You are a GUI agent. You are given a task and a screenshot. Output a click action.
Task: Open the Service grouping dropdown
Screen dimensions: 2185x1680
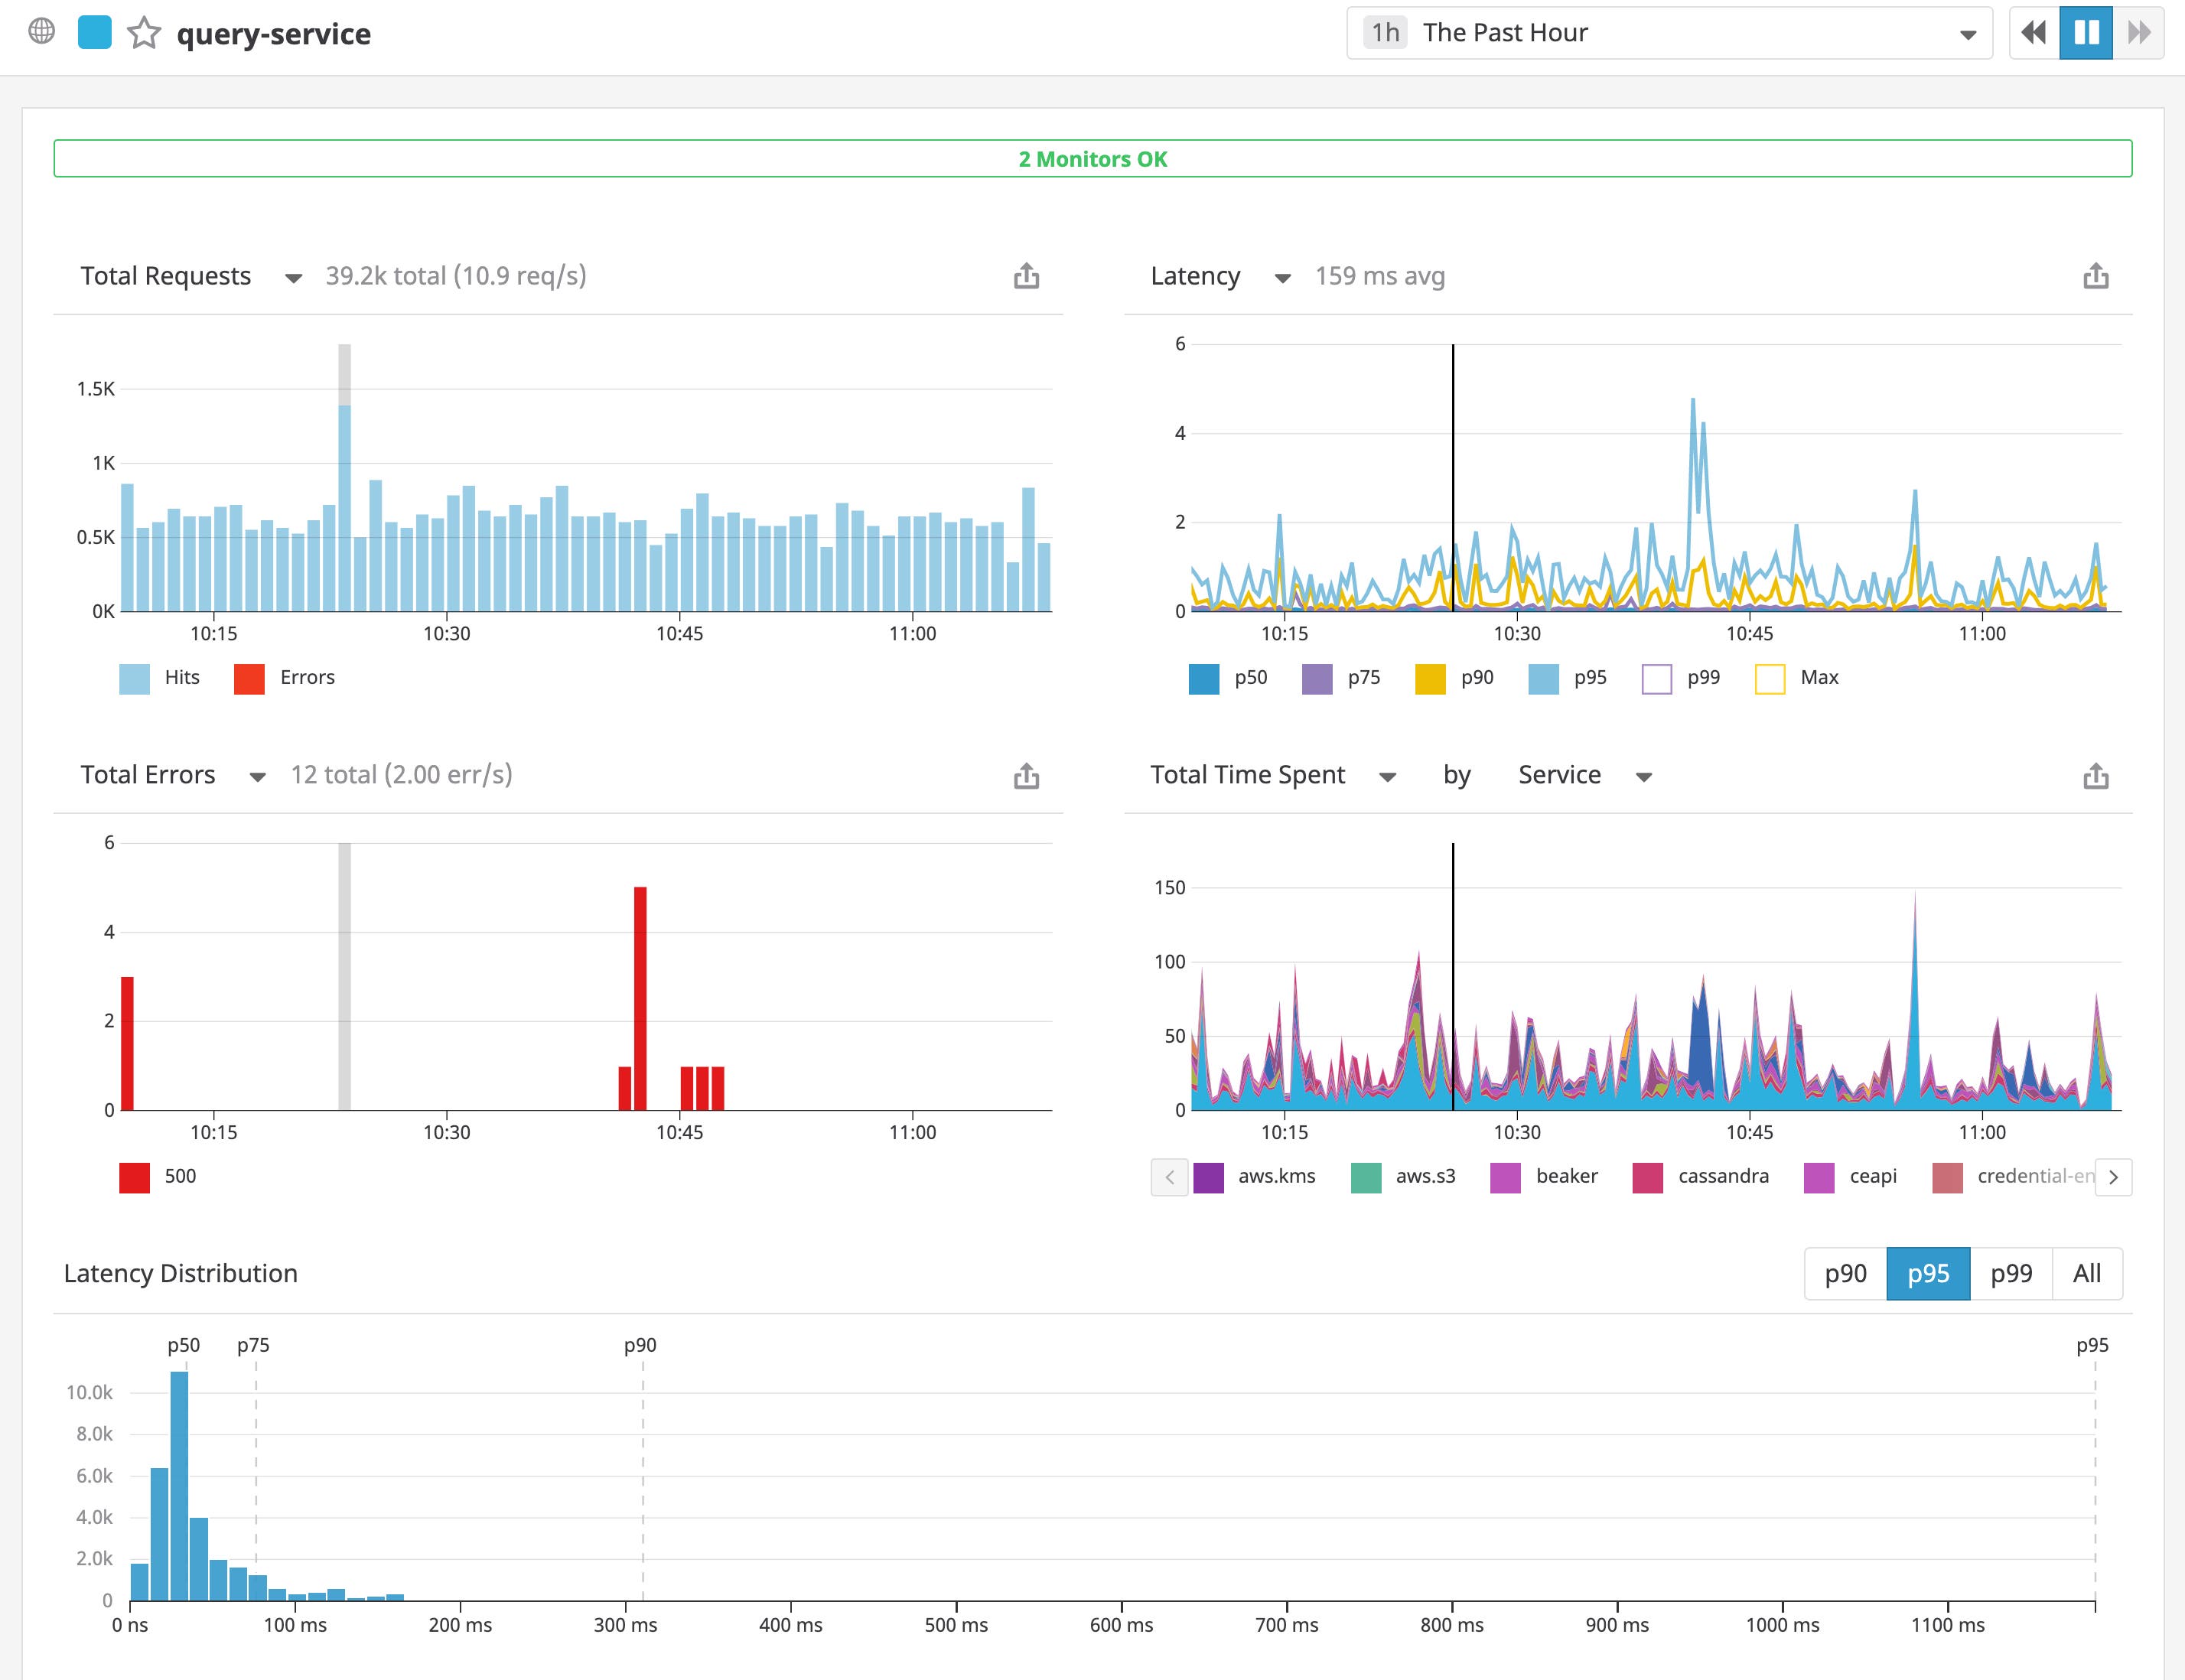1646,775
